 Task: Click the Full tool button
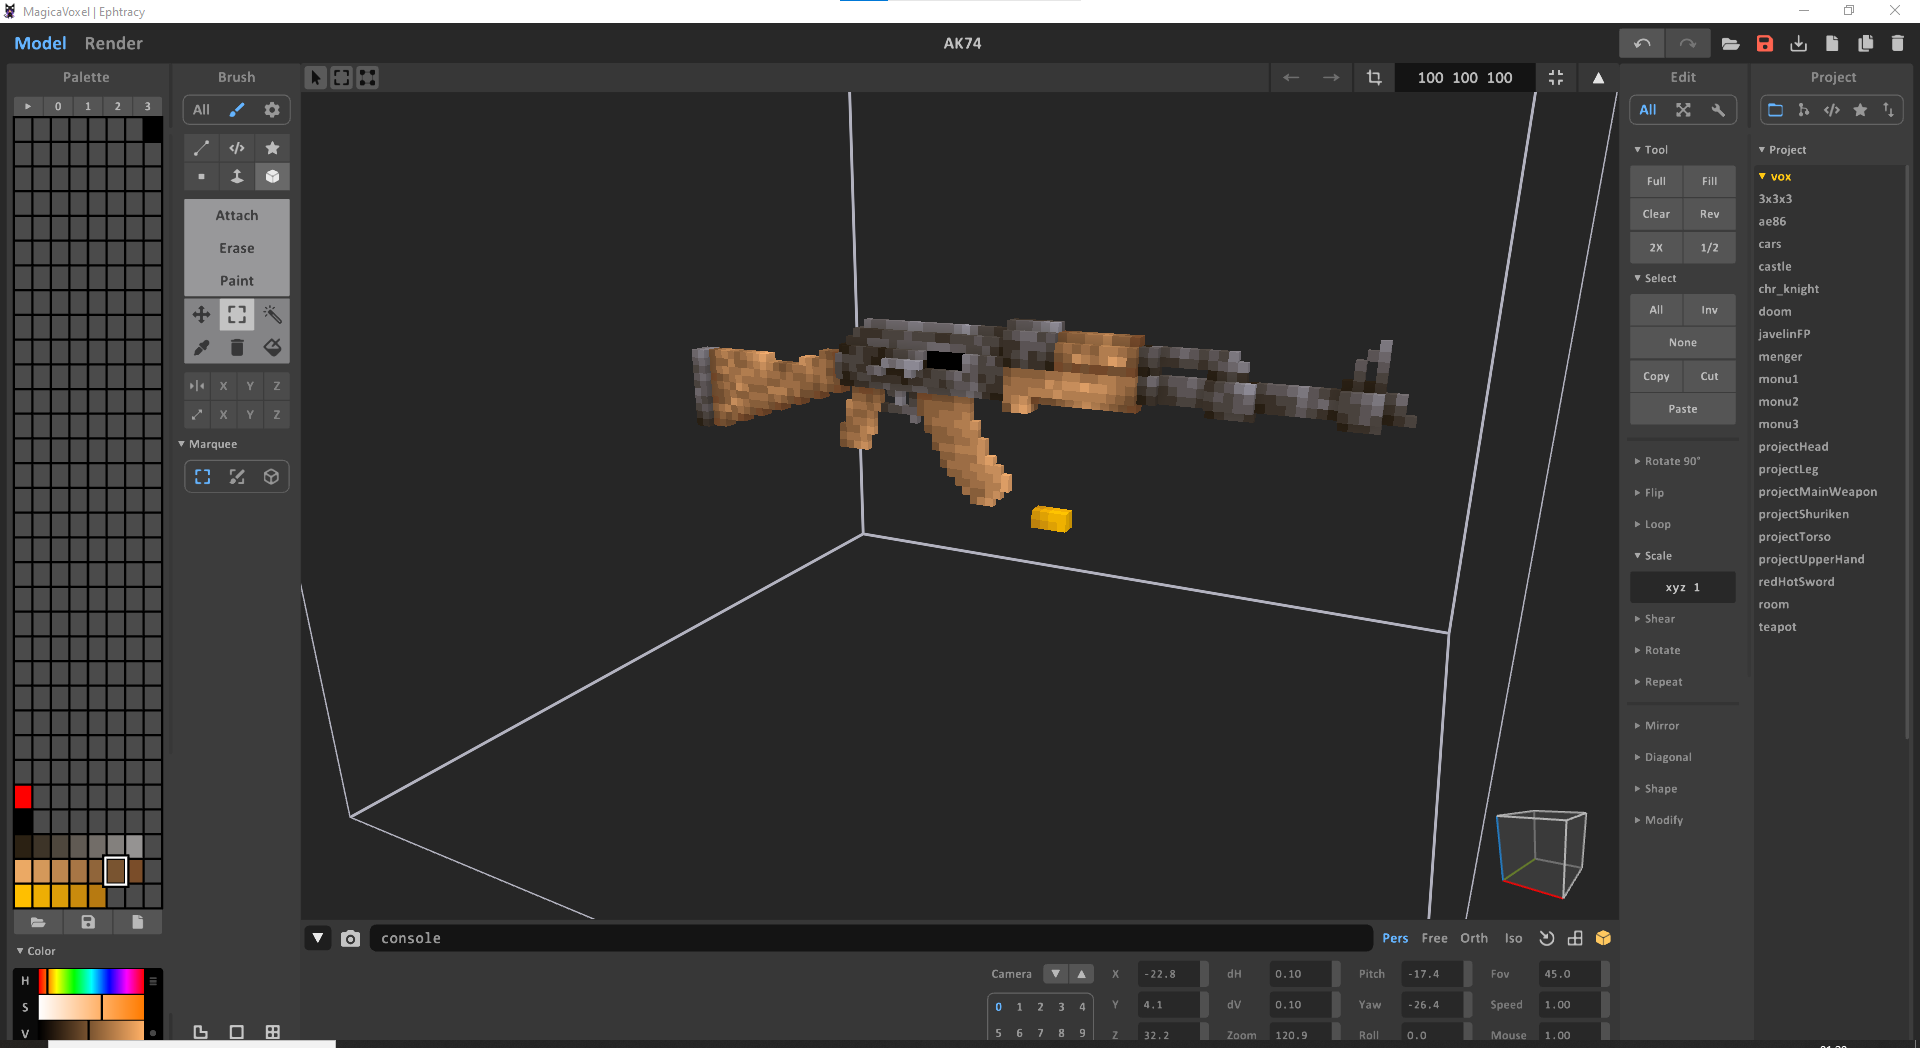coord(1656,181)
